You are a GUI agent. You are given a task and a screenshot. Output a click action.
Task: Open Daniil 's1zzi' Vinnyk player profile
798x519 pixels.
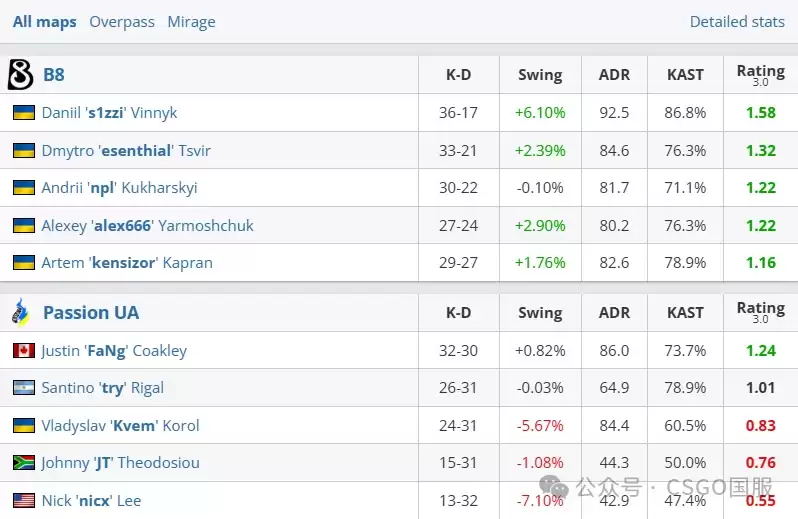click(109, 112)
